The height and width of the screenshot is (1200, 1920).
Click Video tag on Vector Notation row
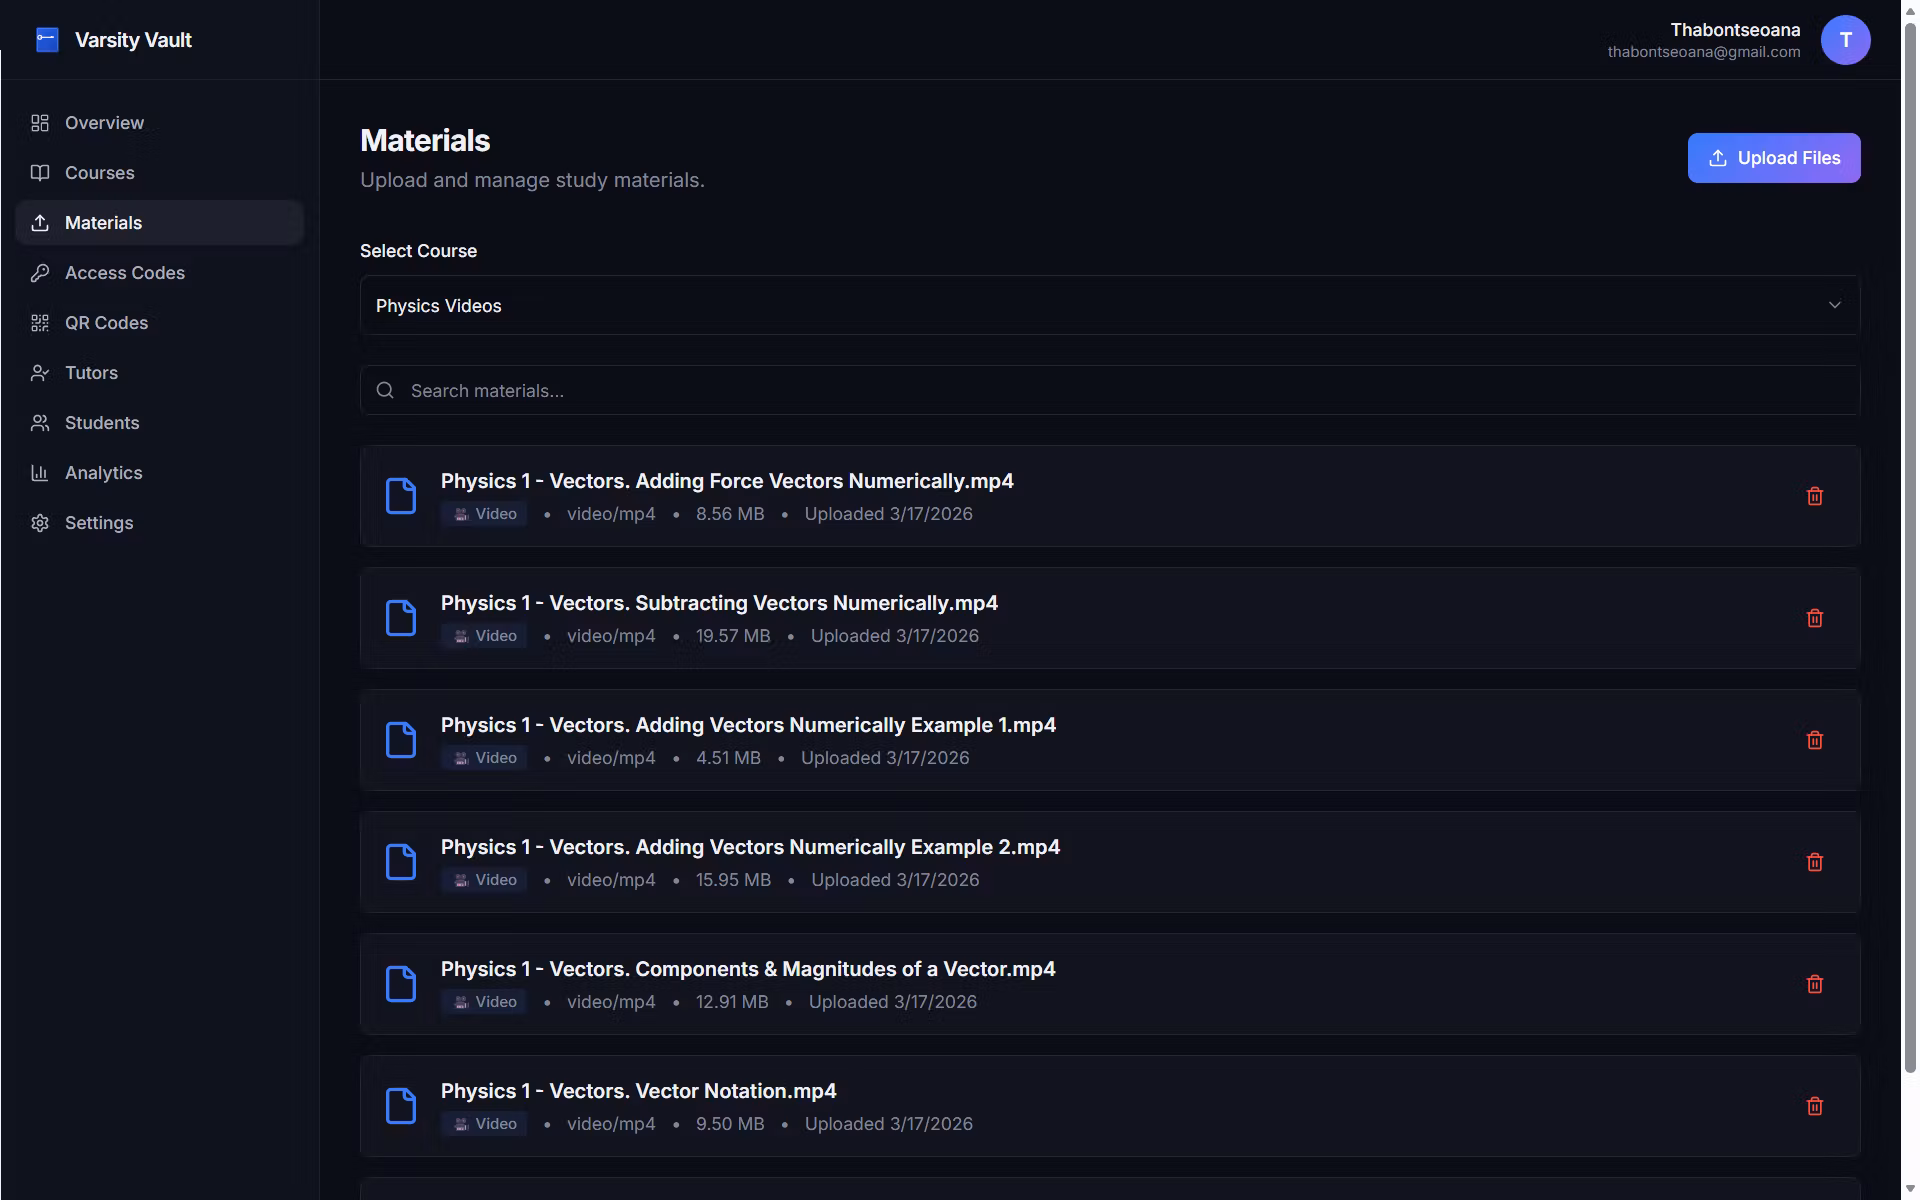[x=484, y=1124]
